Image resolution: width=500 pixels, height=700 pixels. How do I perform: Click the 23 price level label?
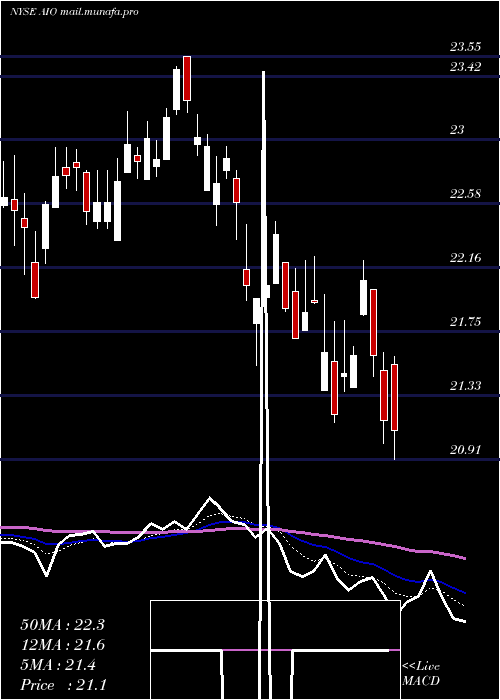point(457,130)
